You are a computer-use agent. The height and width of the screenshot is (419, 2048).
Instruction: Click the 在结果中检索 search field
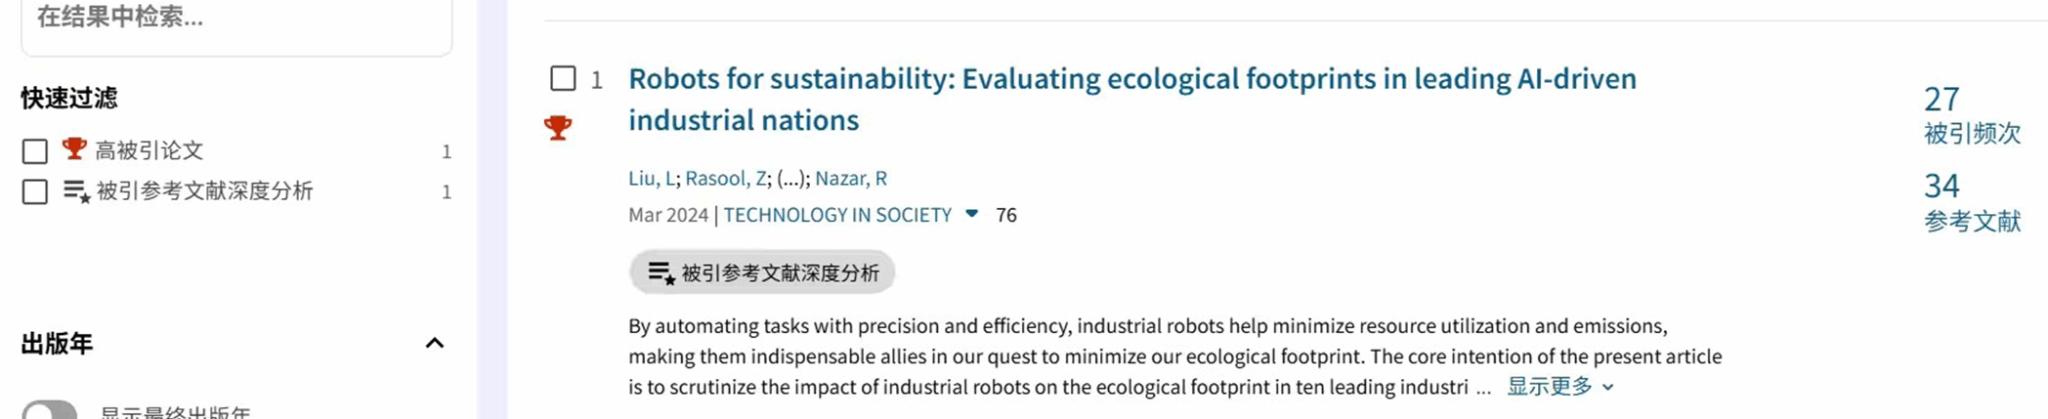tap(236, 18)
